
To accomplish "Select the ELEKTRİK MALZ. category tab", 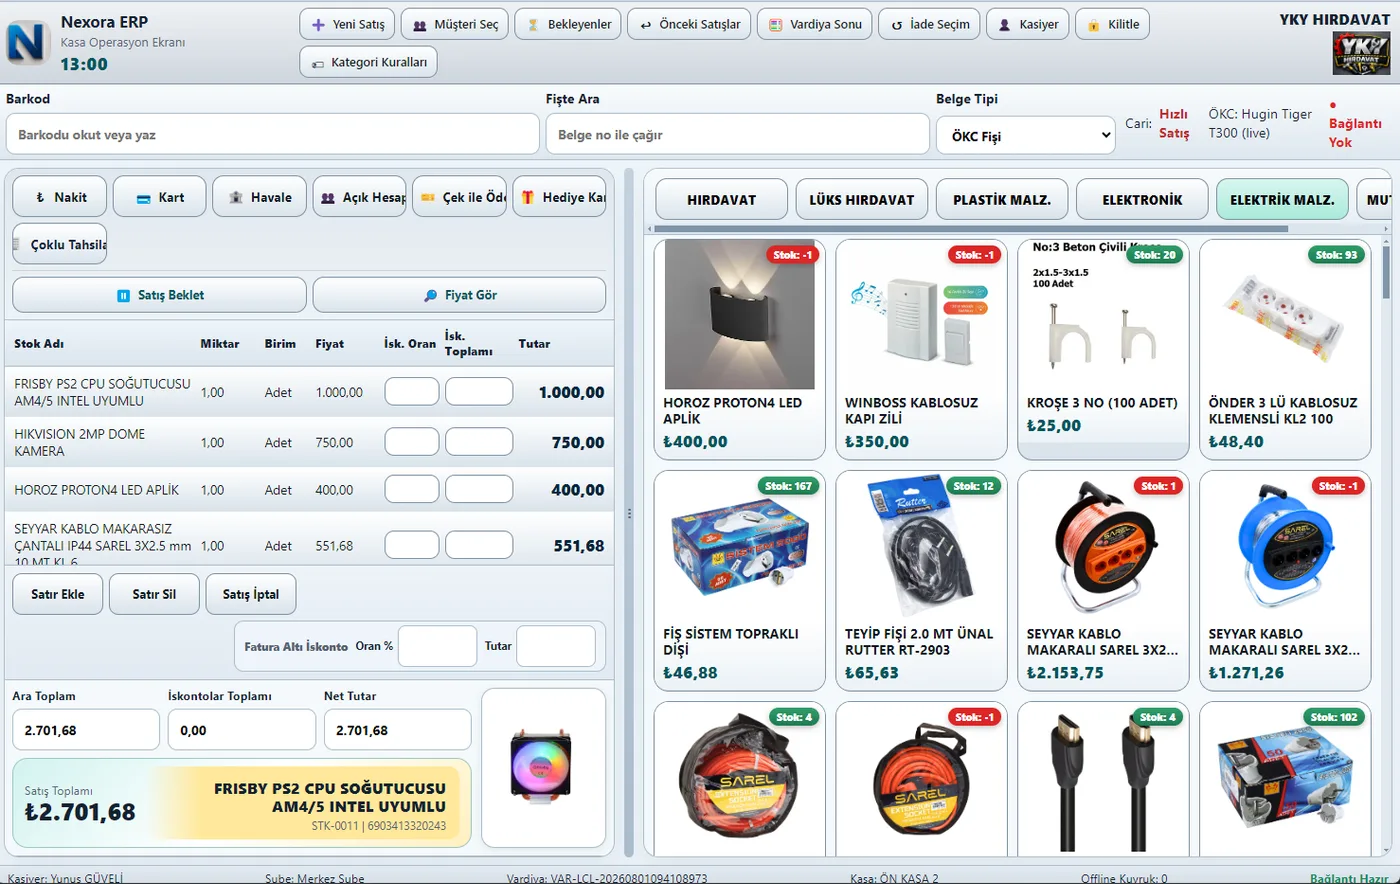I will pyautogui.click(x=1282, y=199).
